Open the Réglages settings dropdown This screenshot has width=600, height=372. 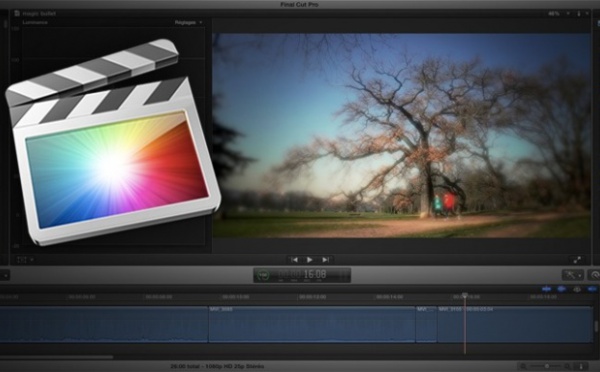click(188, 23)
